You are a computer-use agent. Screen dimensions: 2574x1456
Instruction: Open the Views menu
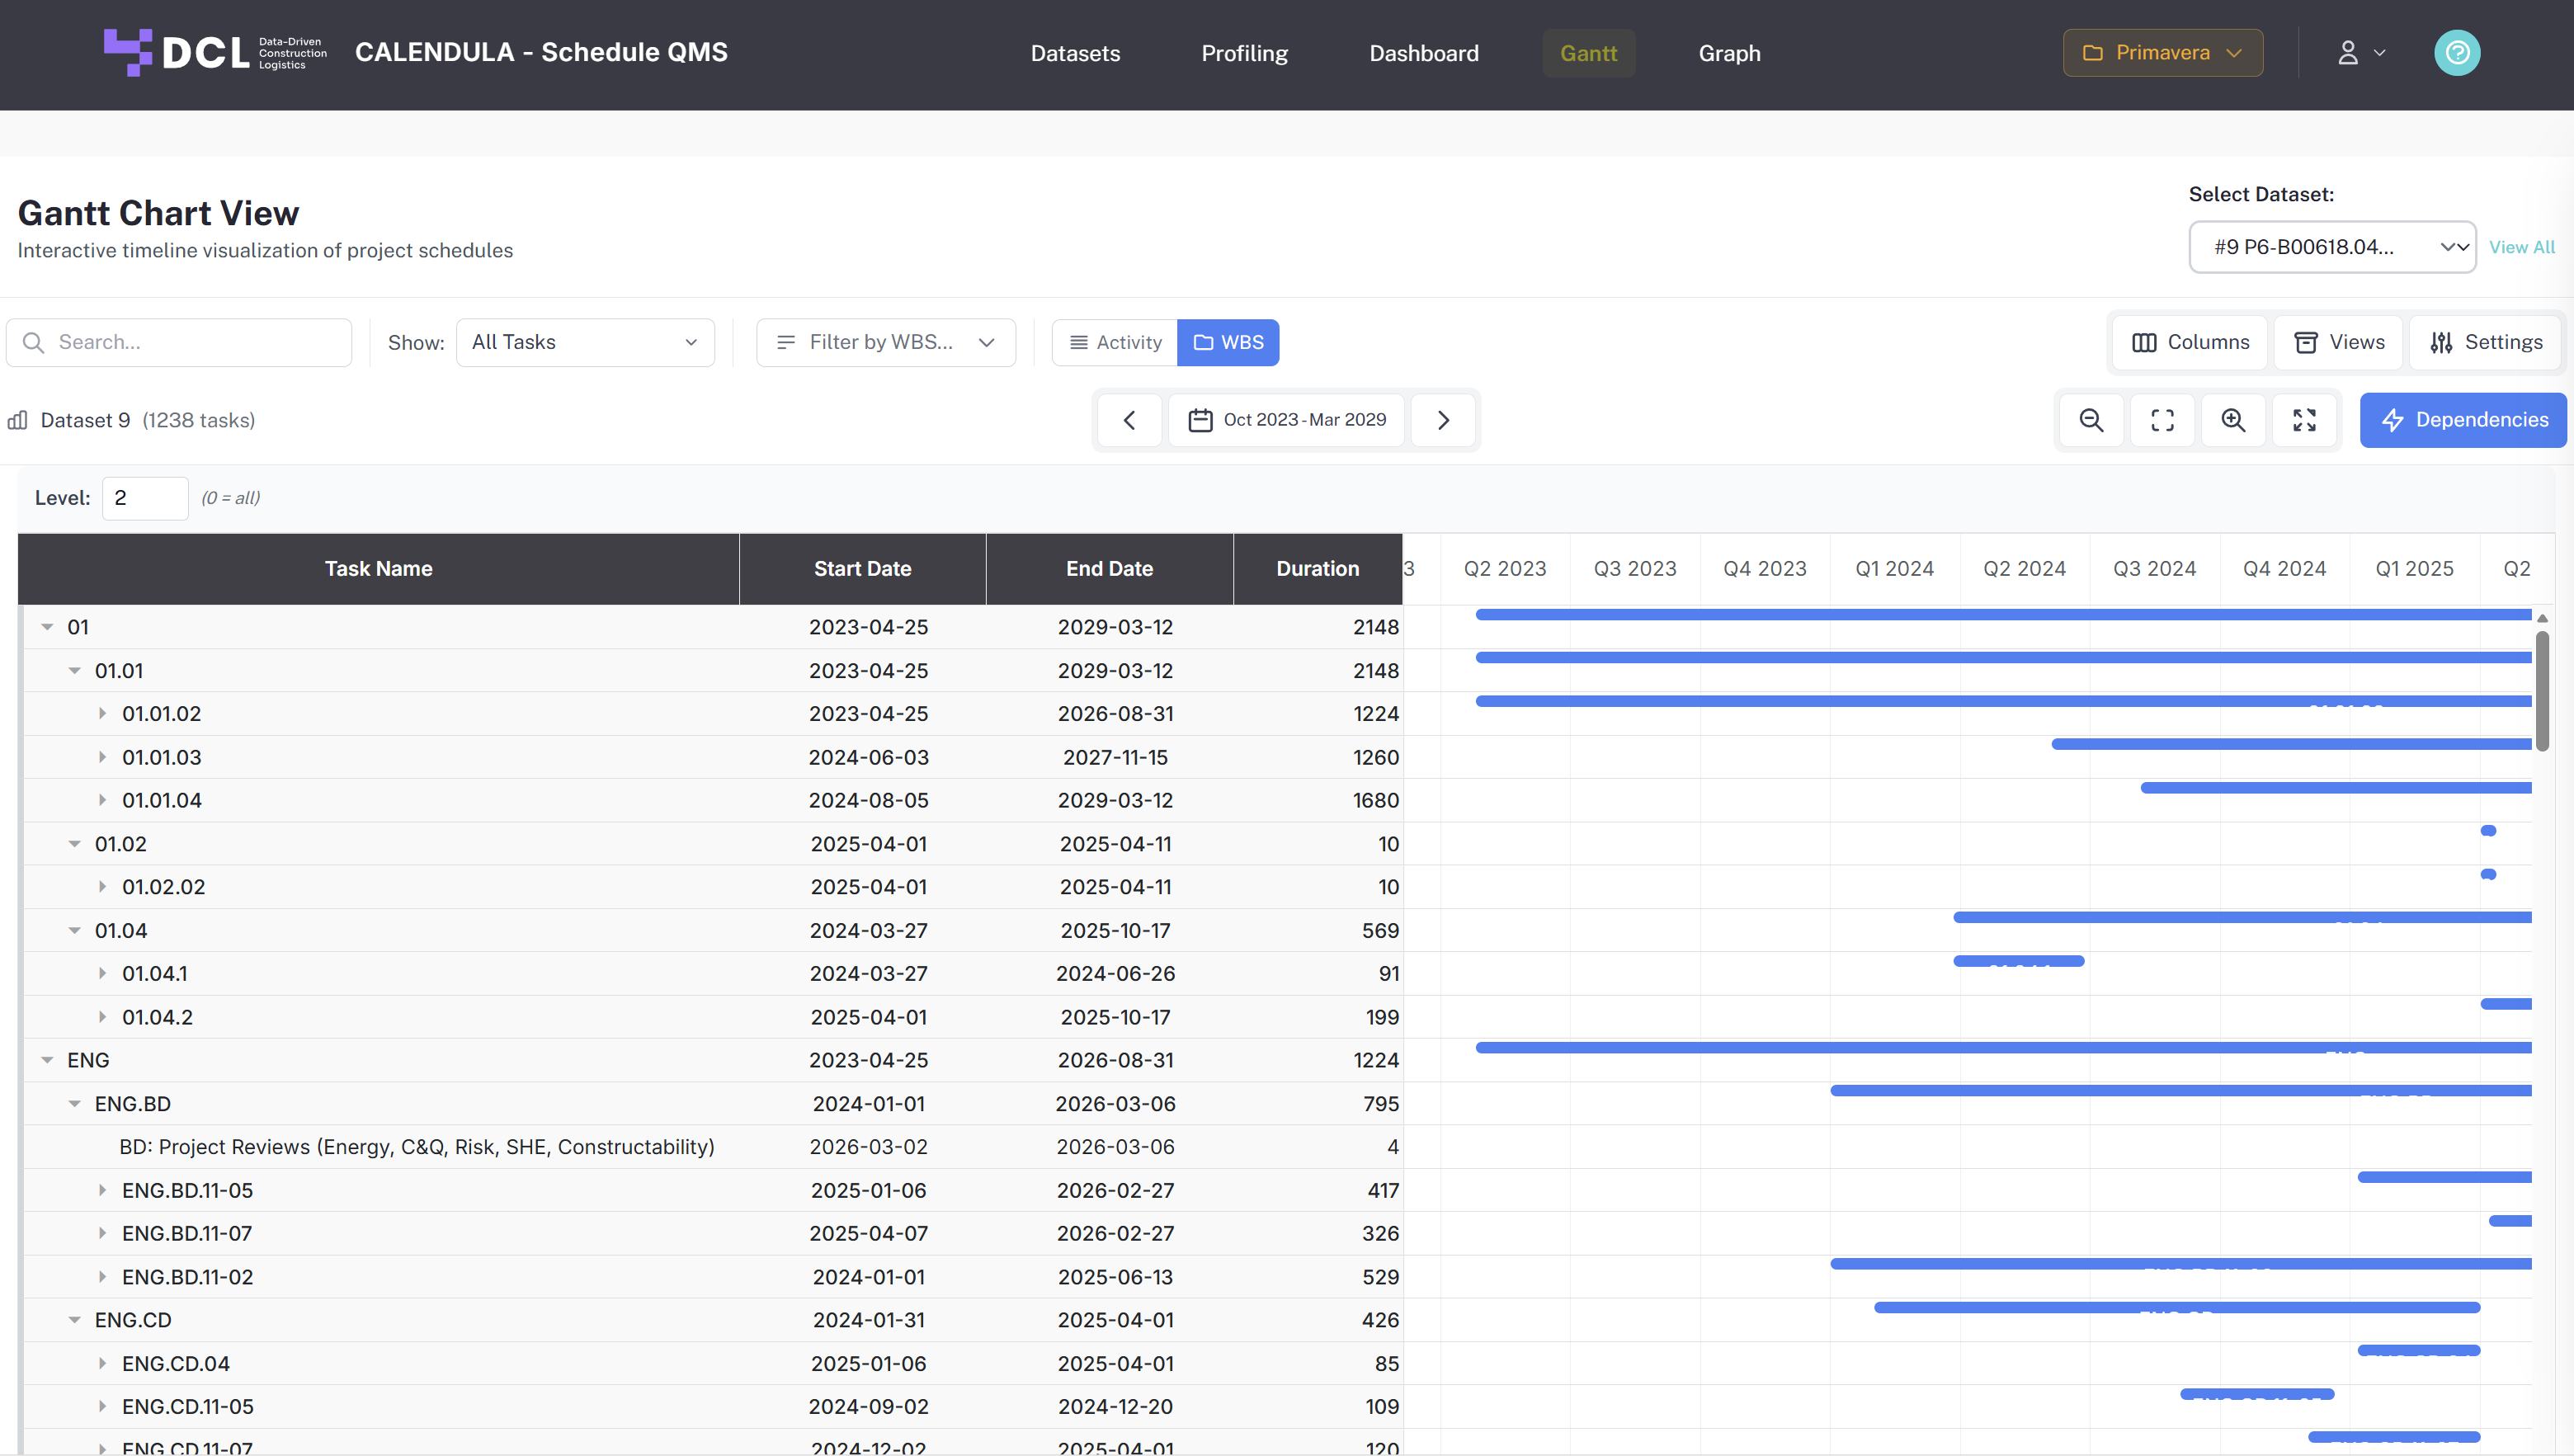point(2338,343)
